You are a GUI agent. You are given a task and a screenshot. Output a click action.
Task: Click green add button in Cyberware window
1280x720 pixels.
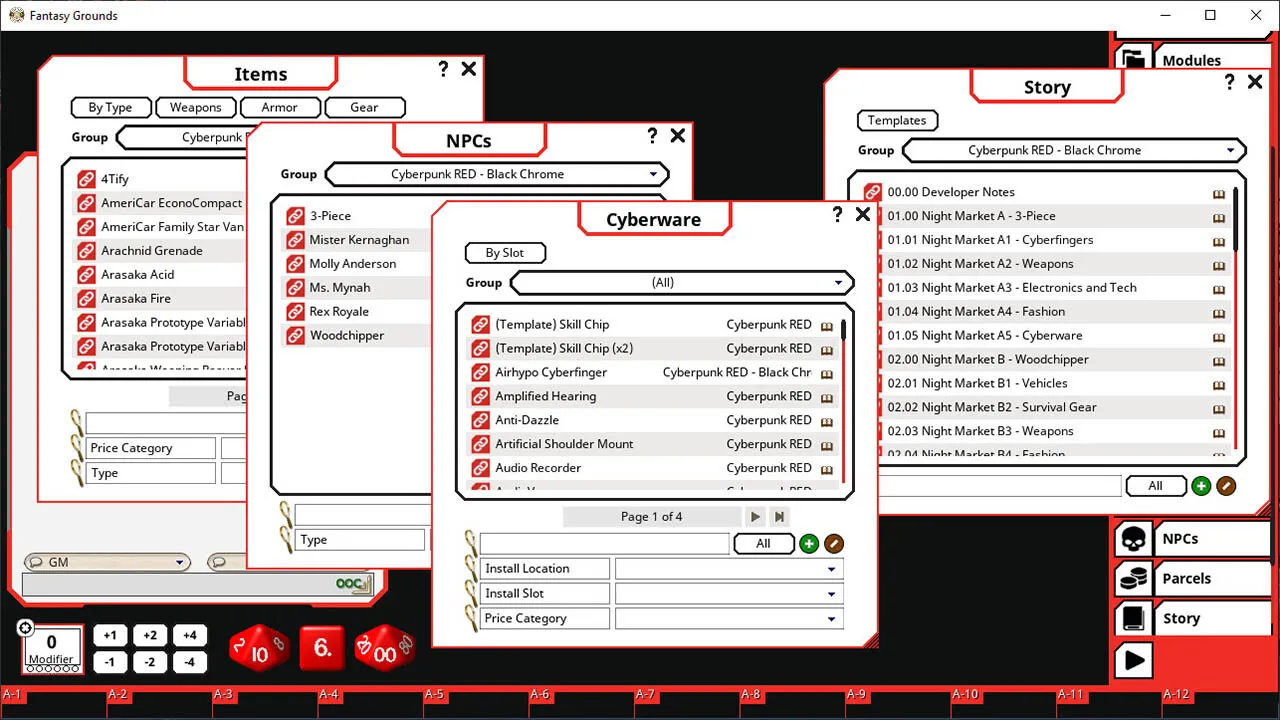click(809, 544)
